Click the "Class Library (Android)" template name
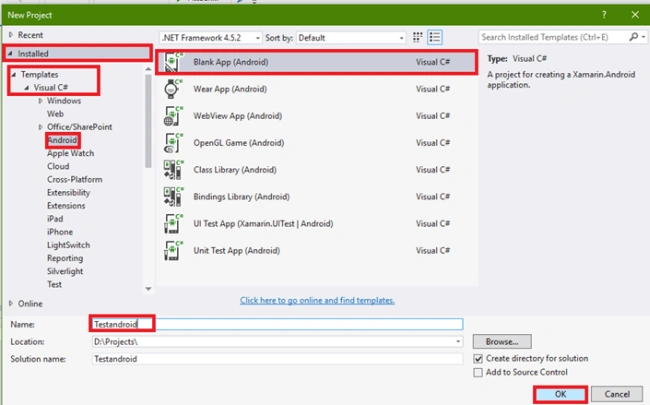This screenshot has width=650, height=405. [235, 170]
